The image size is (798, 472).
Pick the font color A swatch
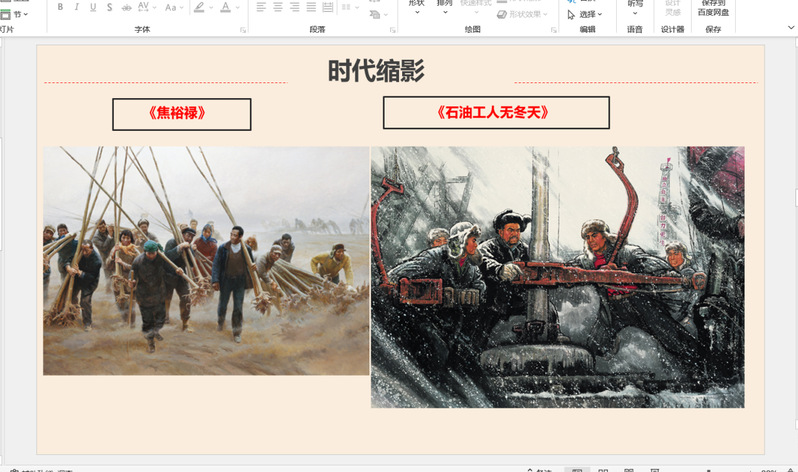pyautogui.click(x=224, y=7)
